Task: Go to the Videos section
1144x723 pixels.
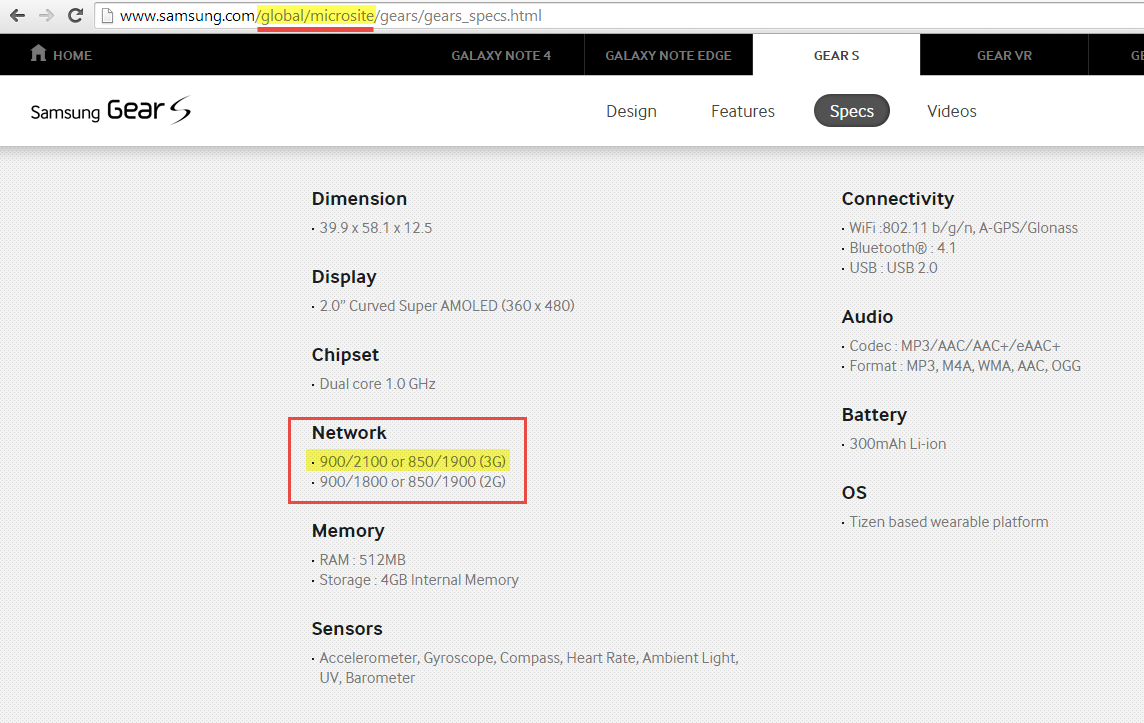Action: coord(951,111)
